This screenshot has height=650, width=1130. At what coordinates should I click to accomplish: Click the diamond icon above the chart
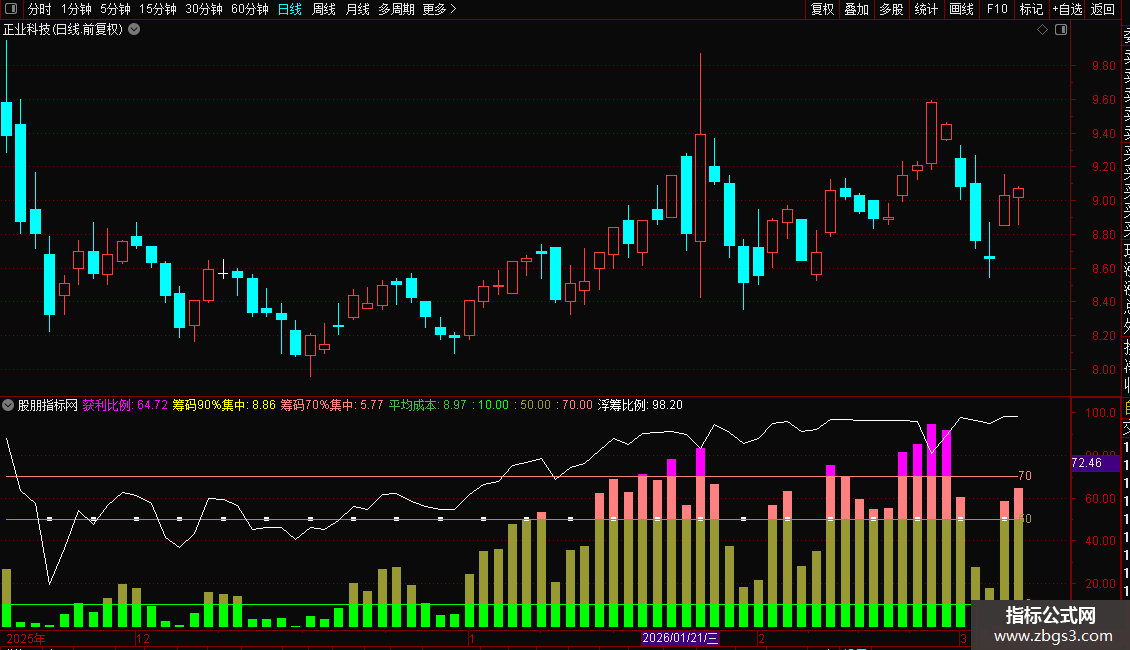pos(1042,30)
